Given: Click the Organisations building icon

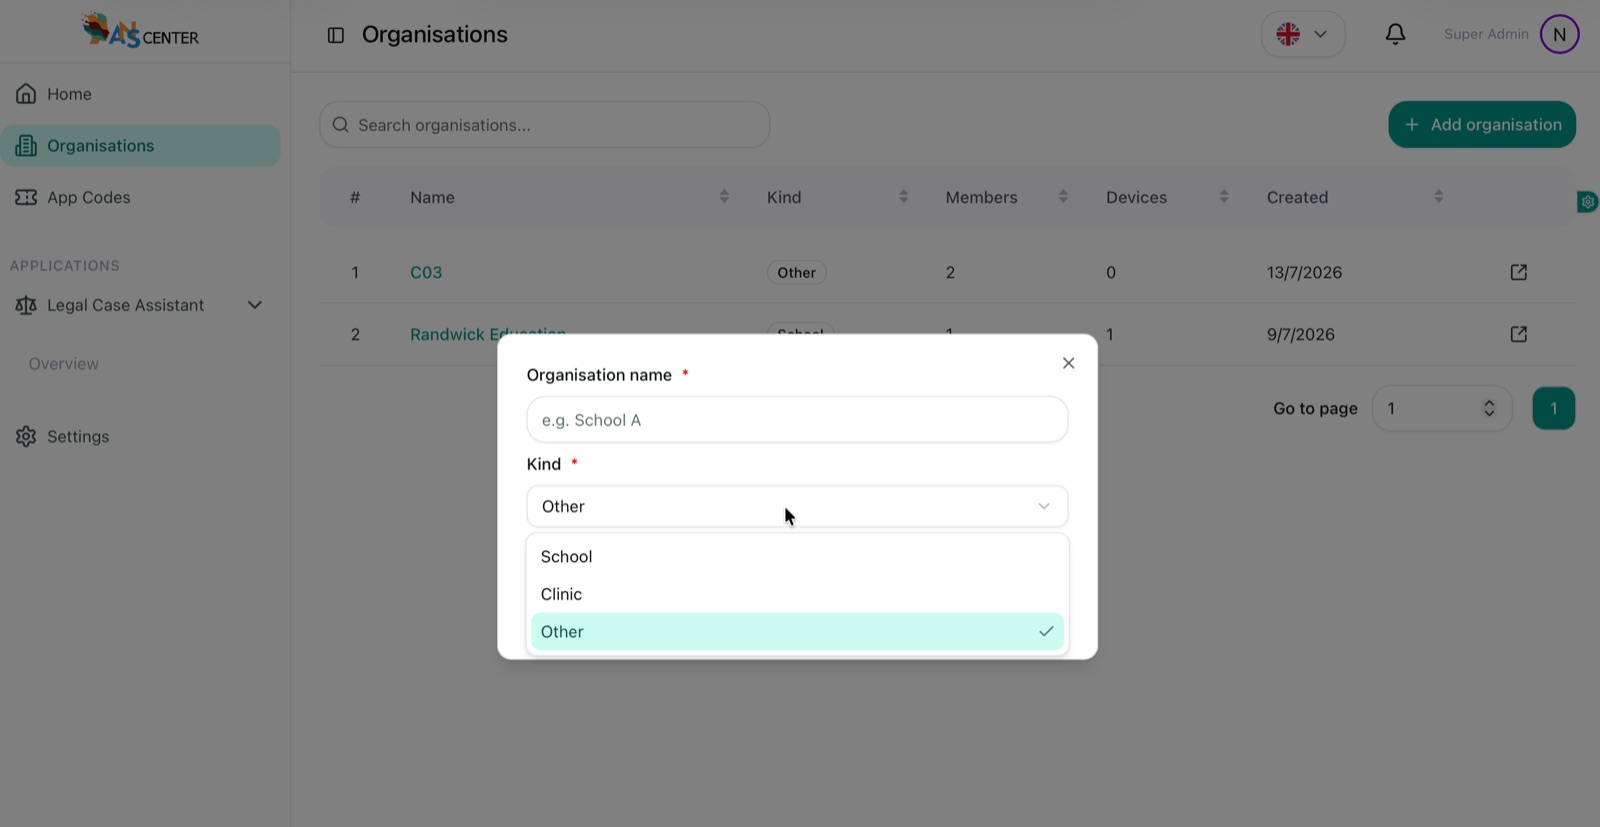Looking at the screenshot, I should [x=26, y=146].
